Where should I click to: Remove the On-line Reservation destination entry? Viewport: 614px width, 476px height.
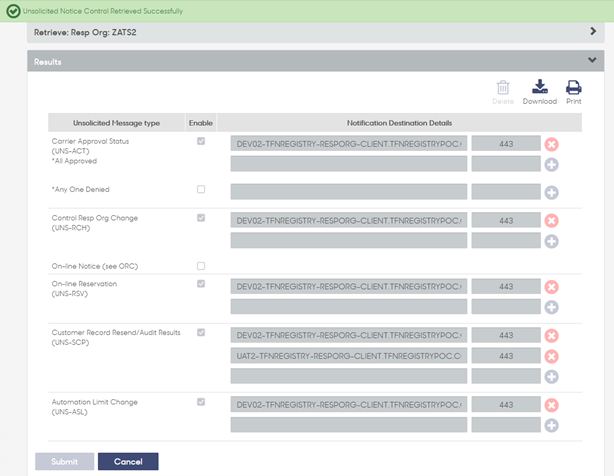point(551,287)
